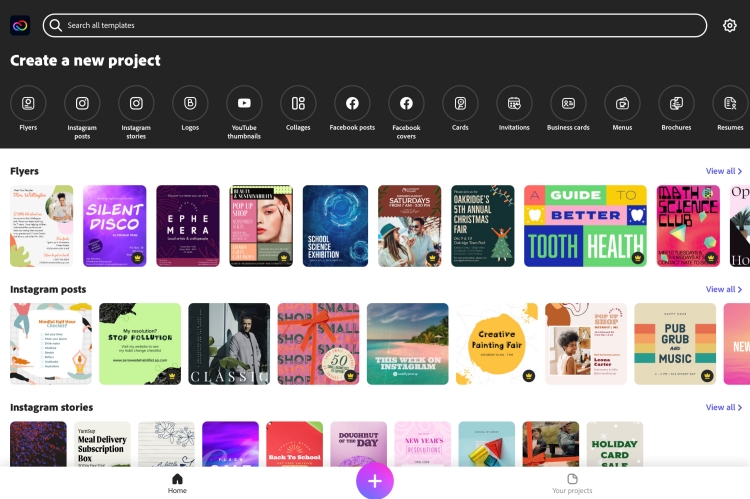Screen dimensions: 750x499
Task: Open the Classic fashion Instagram post
Action: click(229, 344)
